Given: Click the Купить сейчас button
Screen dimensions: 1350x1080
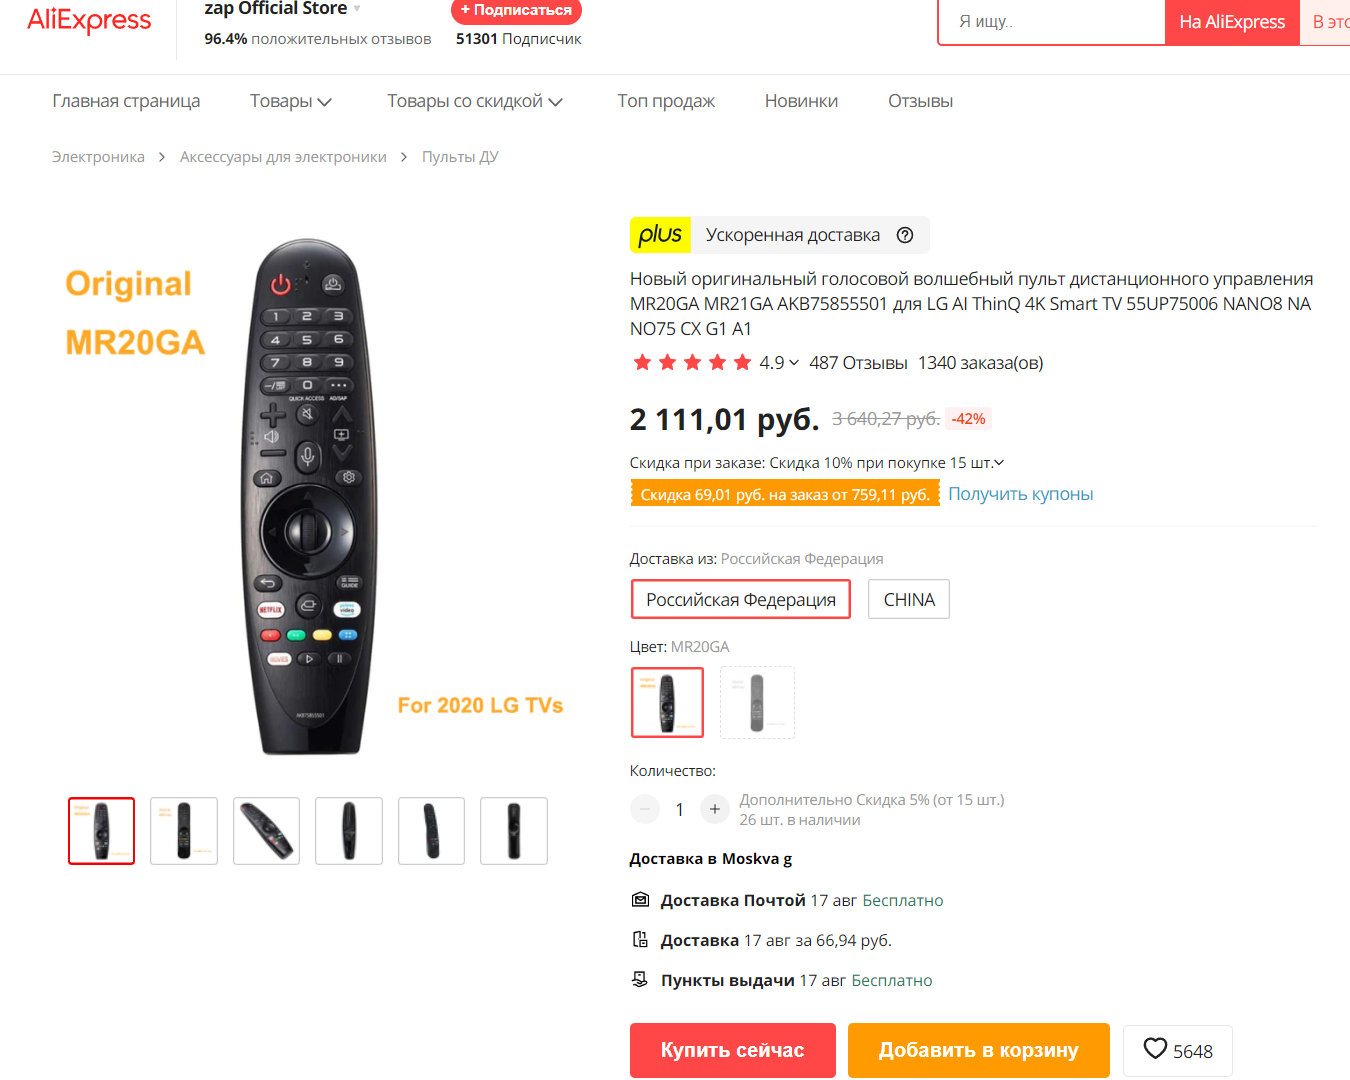Looking at the screenshot, I should (733, 1050).
